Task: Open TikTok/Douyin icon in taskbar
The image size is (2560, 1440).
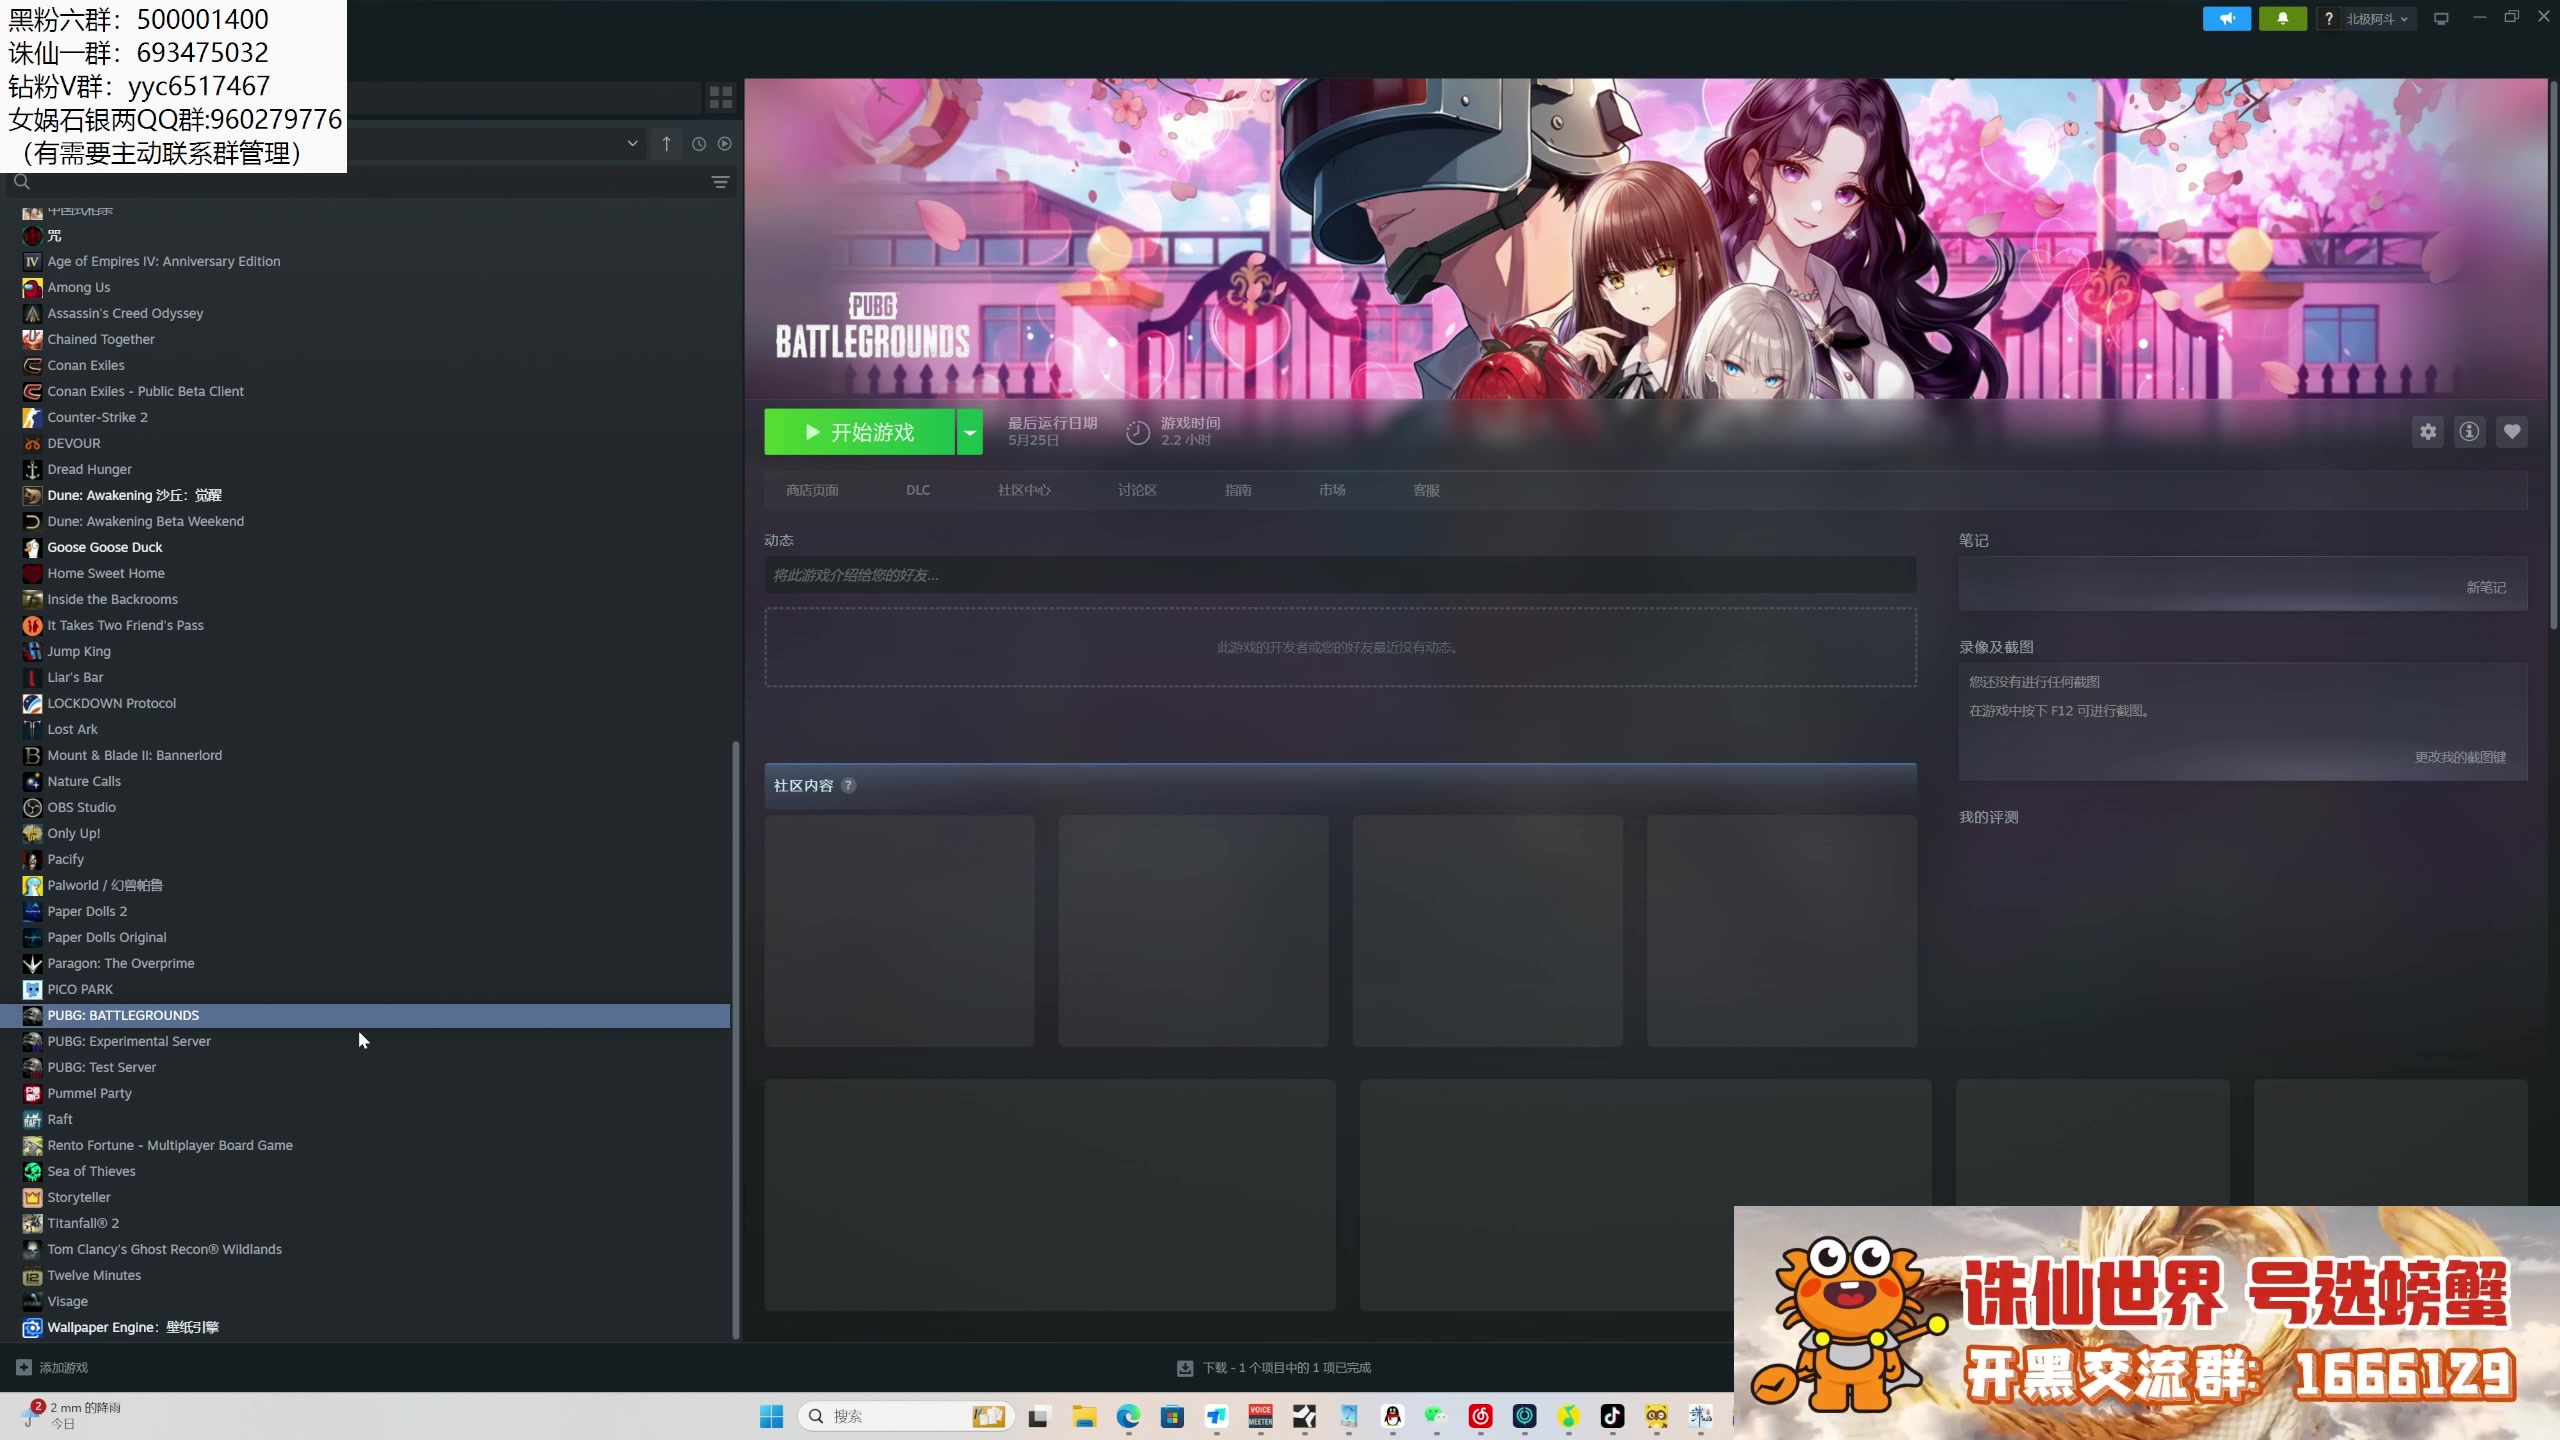Action: pos(1612,1416)
